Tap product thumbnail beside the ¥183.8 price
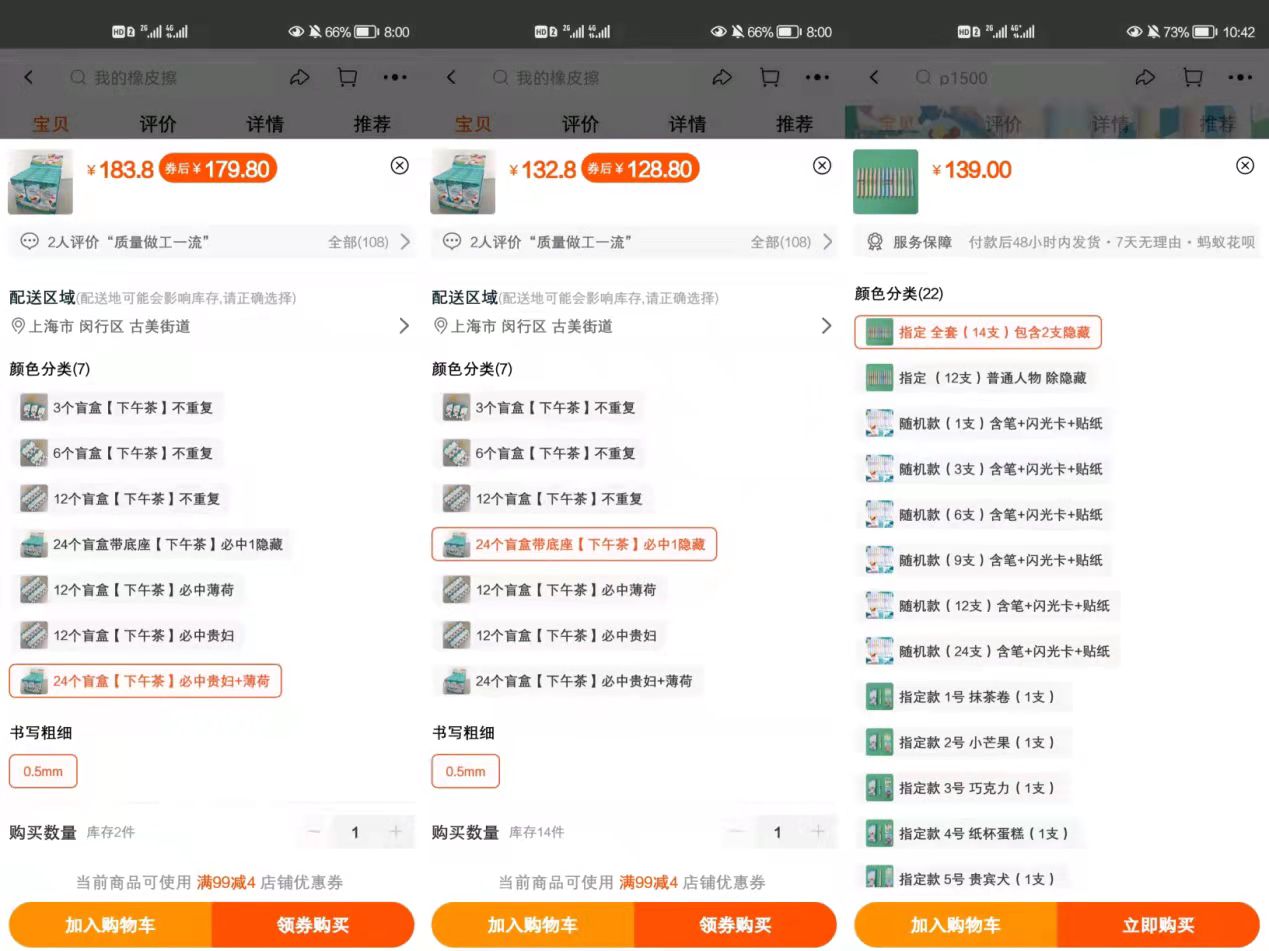1269x951 pixels. pyautogui.click(x=40, y=182)
